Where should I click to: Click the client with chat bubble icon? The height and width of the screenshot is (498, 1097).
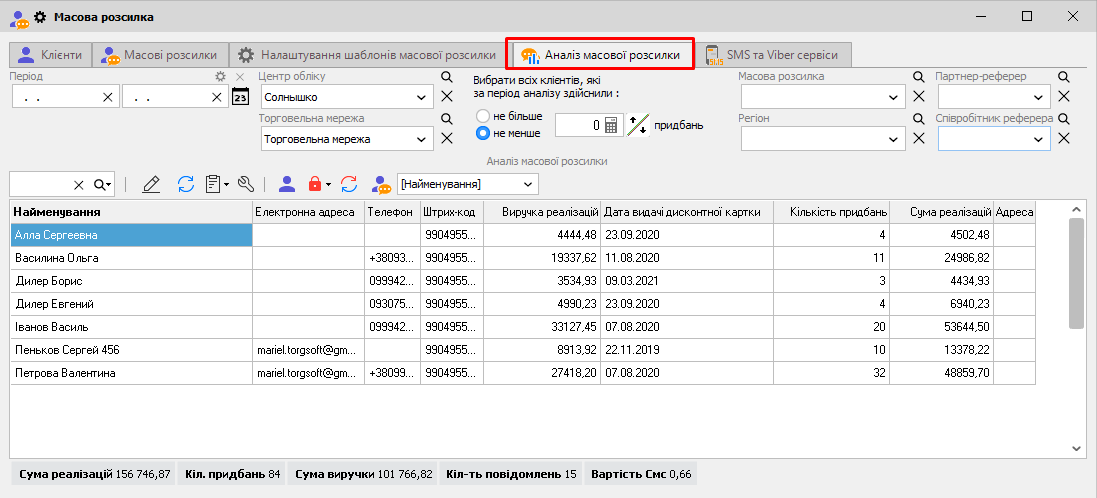coord(381,184)
